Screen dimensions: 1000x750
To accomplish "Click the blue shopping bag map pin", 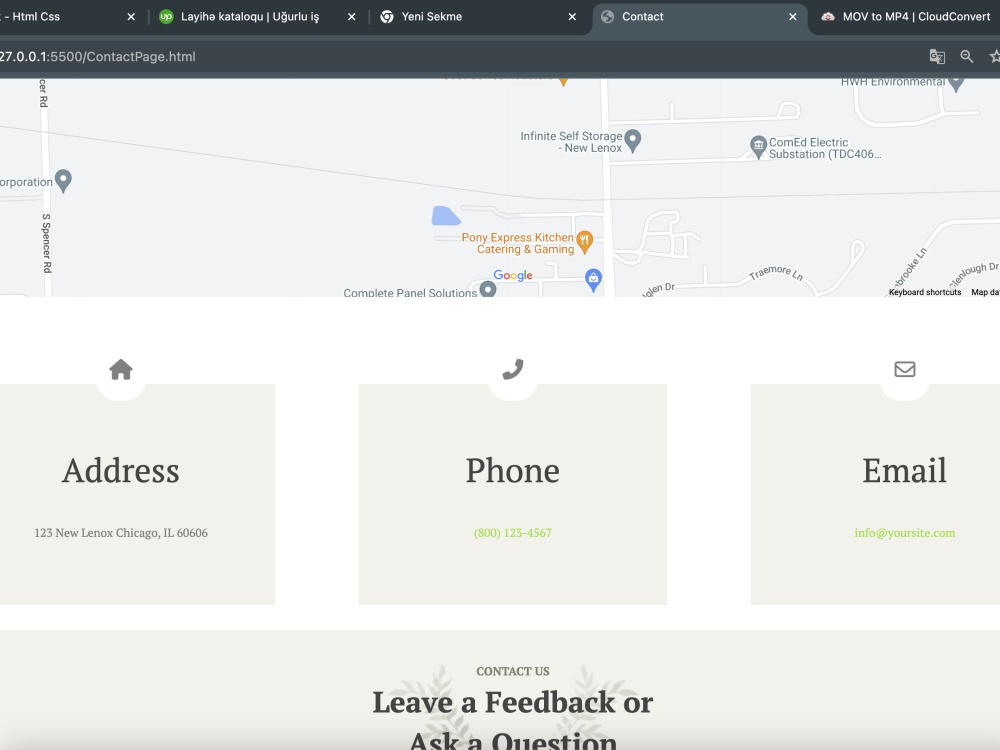I will coord(593,280).
